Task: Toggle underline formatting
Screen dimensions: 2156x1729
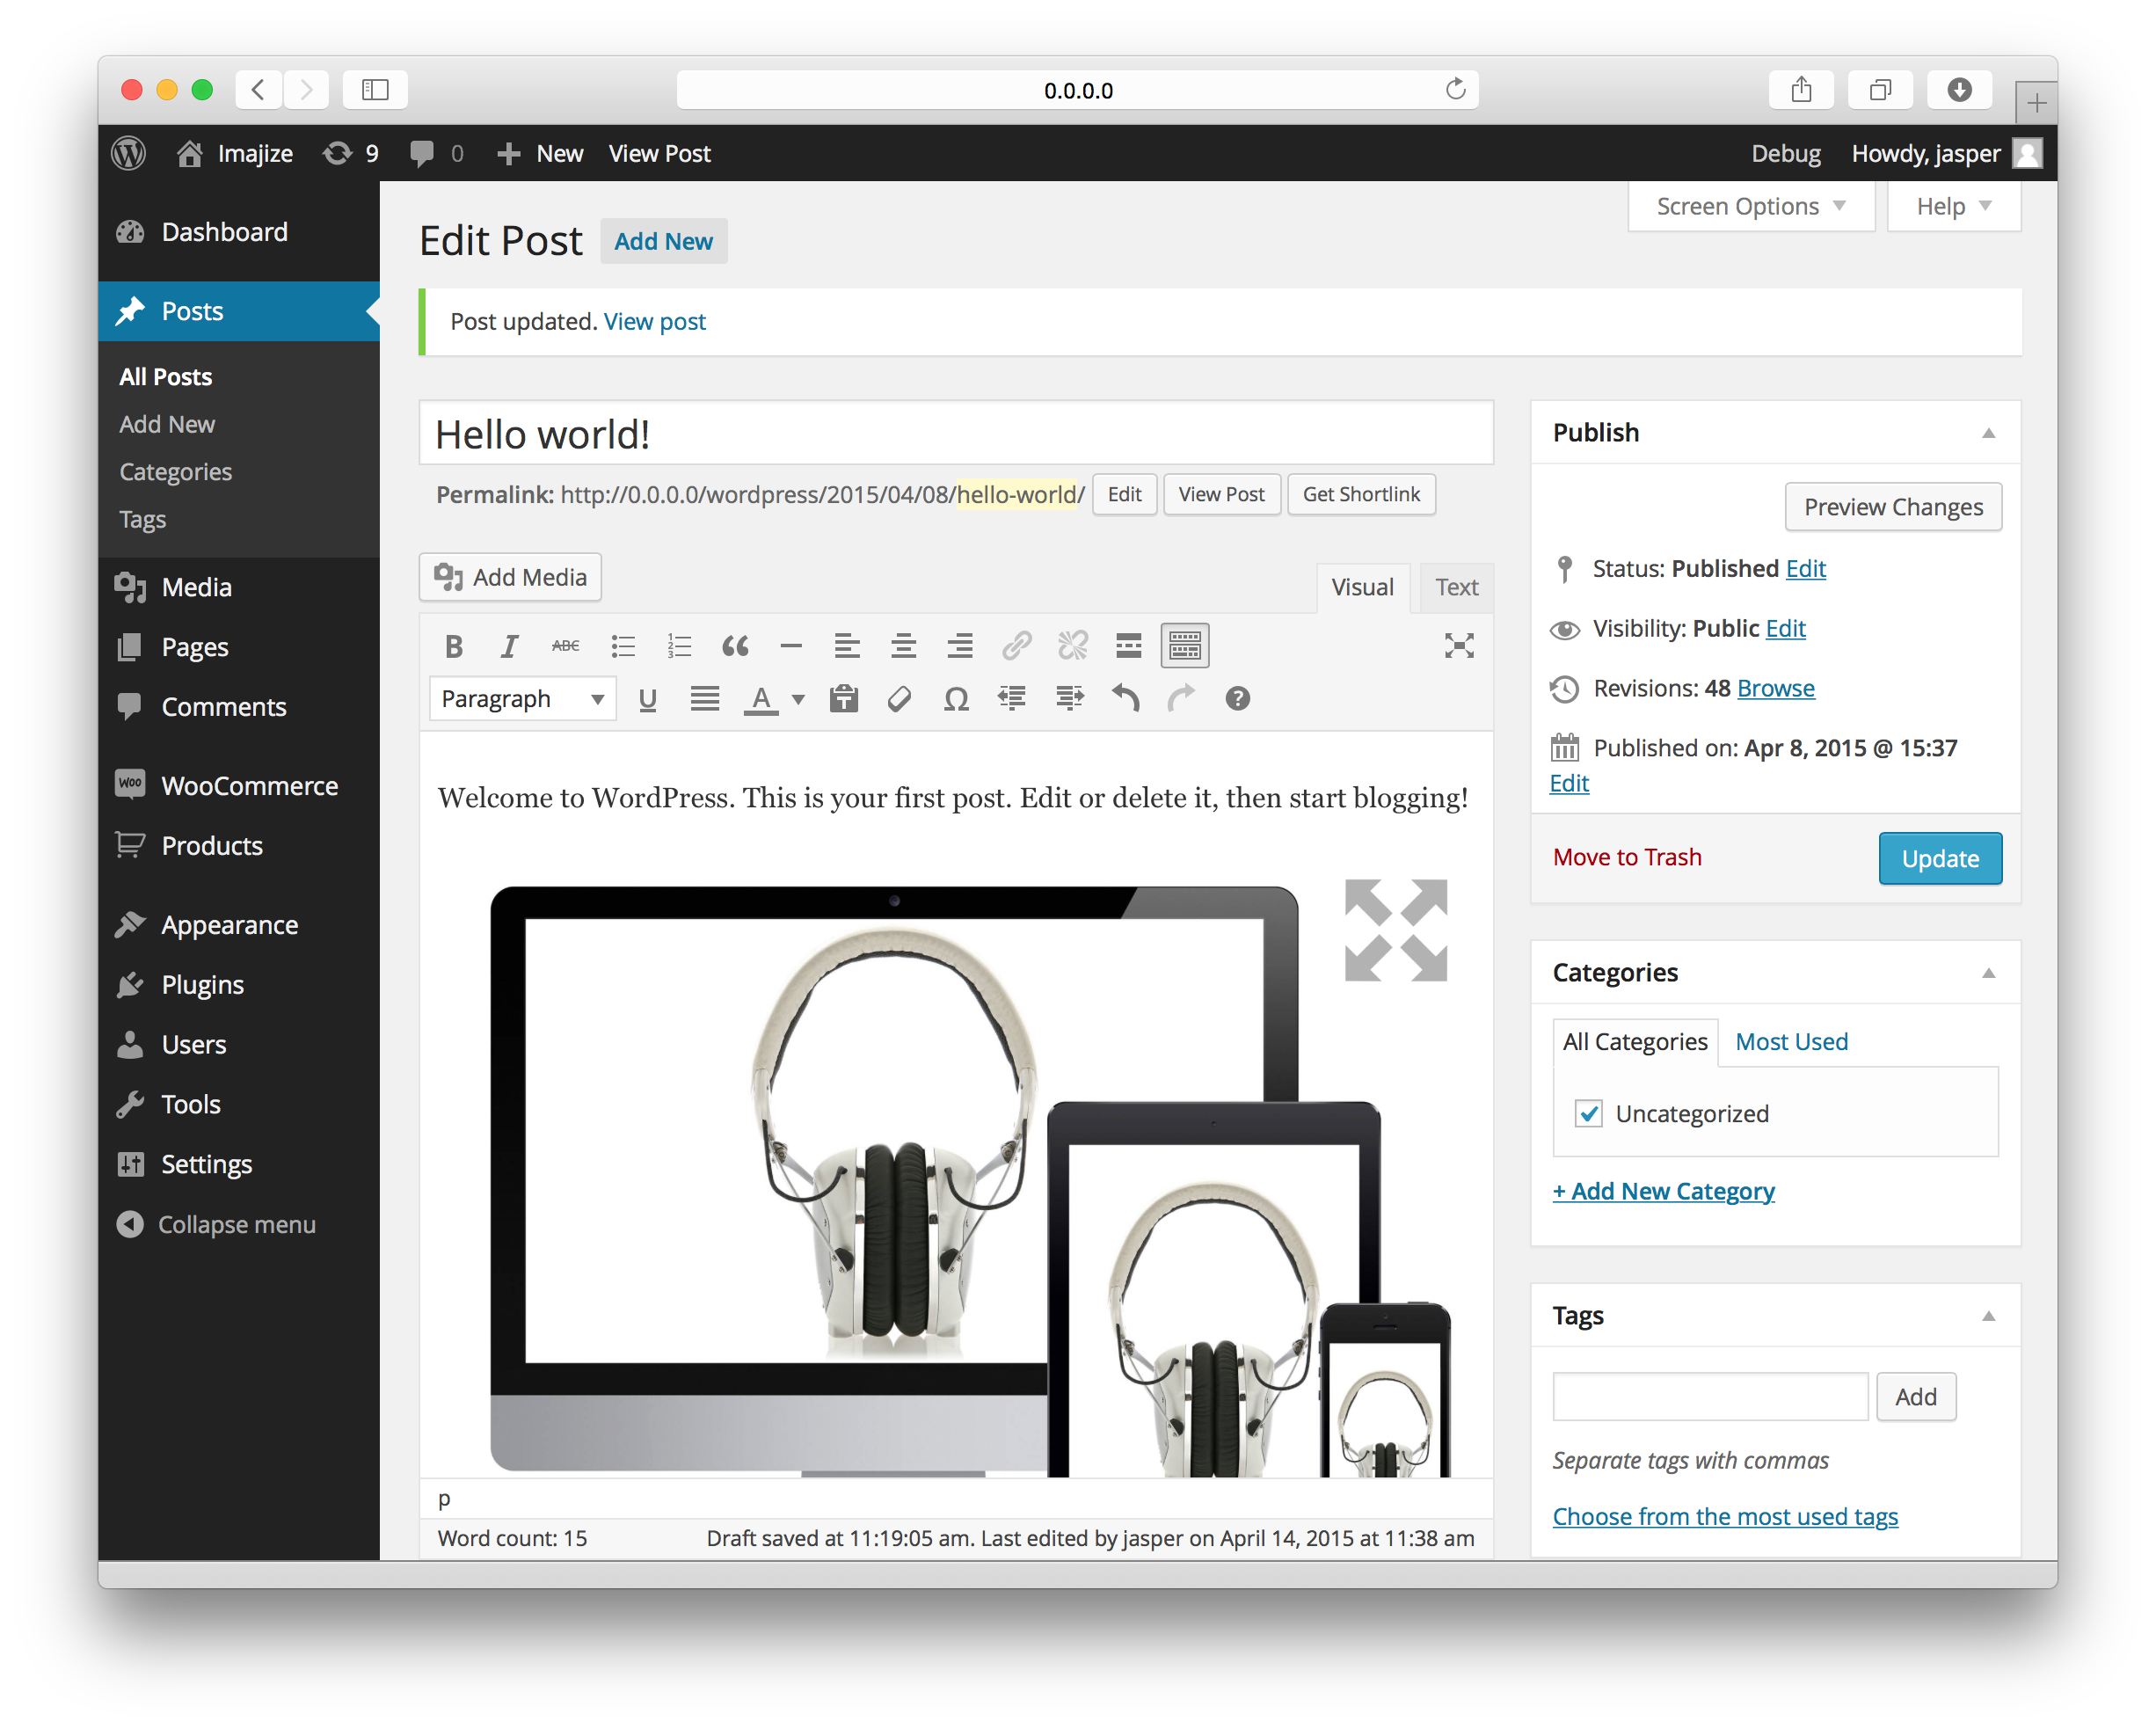Action: pyautogui.click(x=647, y=699)
